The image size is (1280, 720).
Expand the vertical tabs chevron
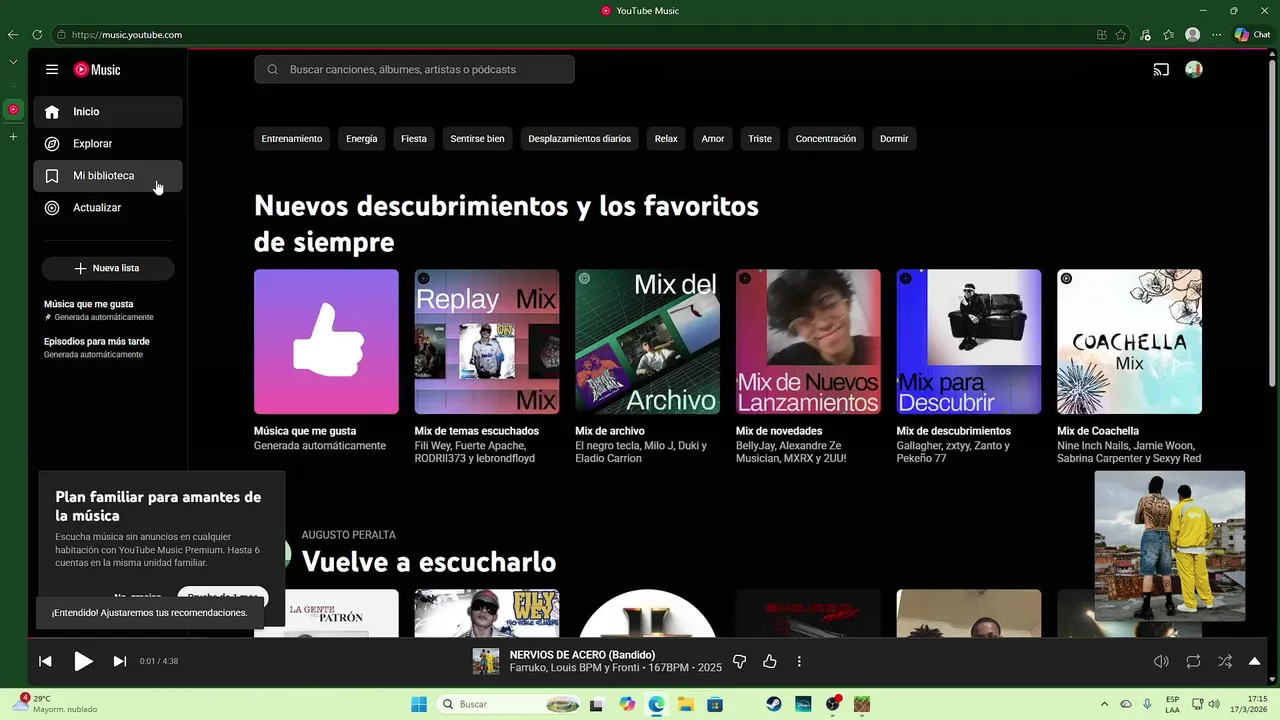point(13,61)
